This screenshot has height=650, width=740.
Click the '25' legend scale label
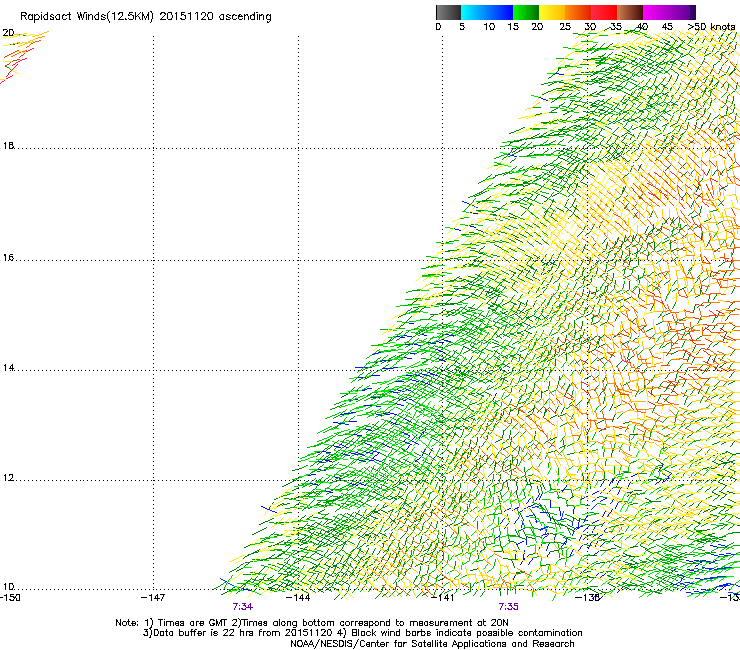(x=565, y=26)
